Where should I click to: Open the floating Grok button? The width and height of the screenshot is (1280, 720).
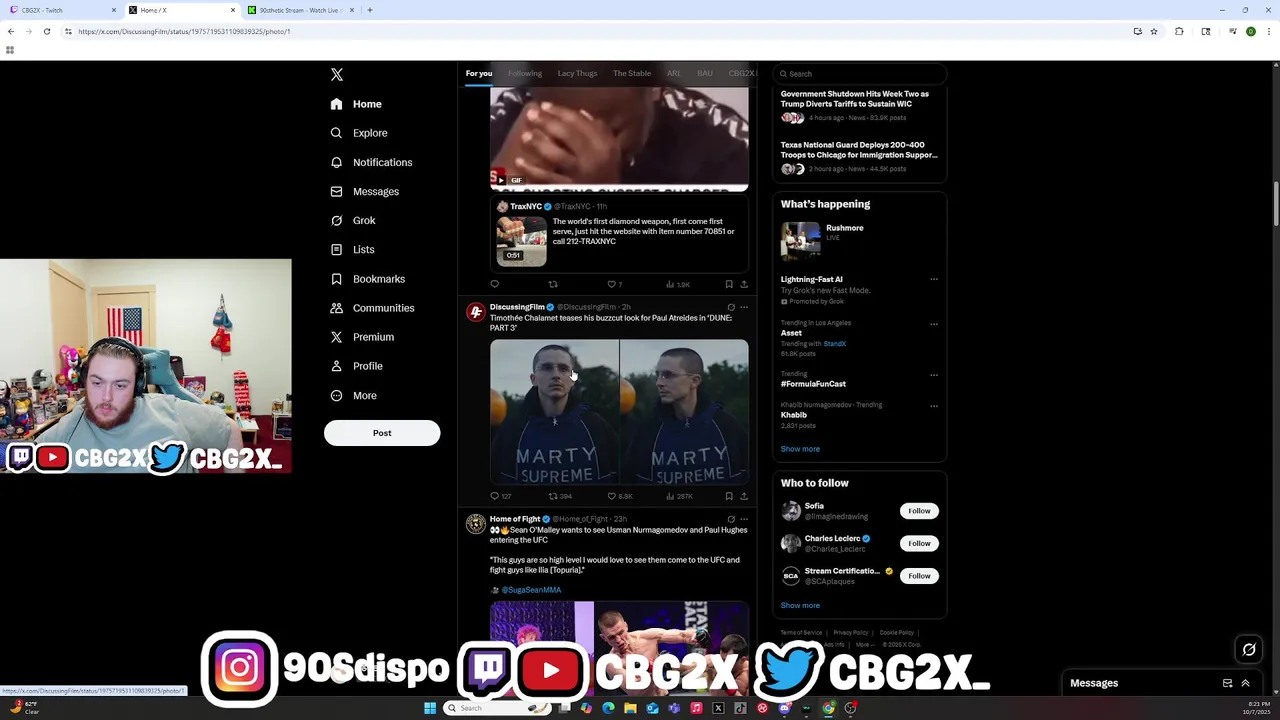(1249, 650)
